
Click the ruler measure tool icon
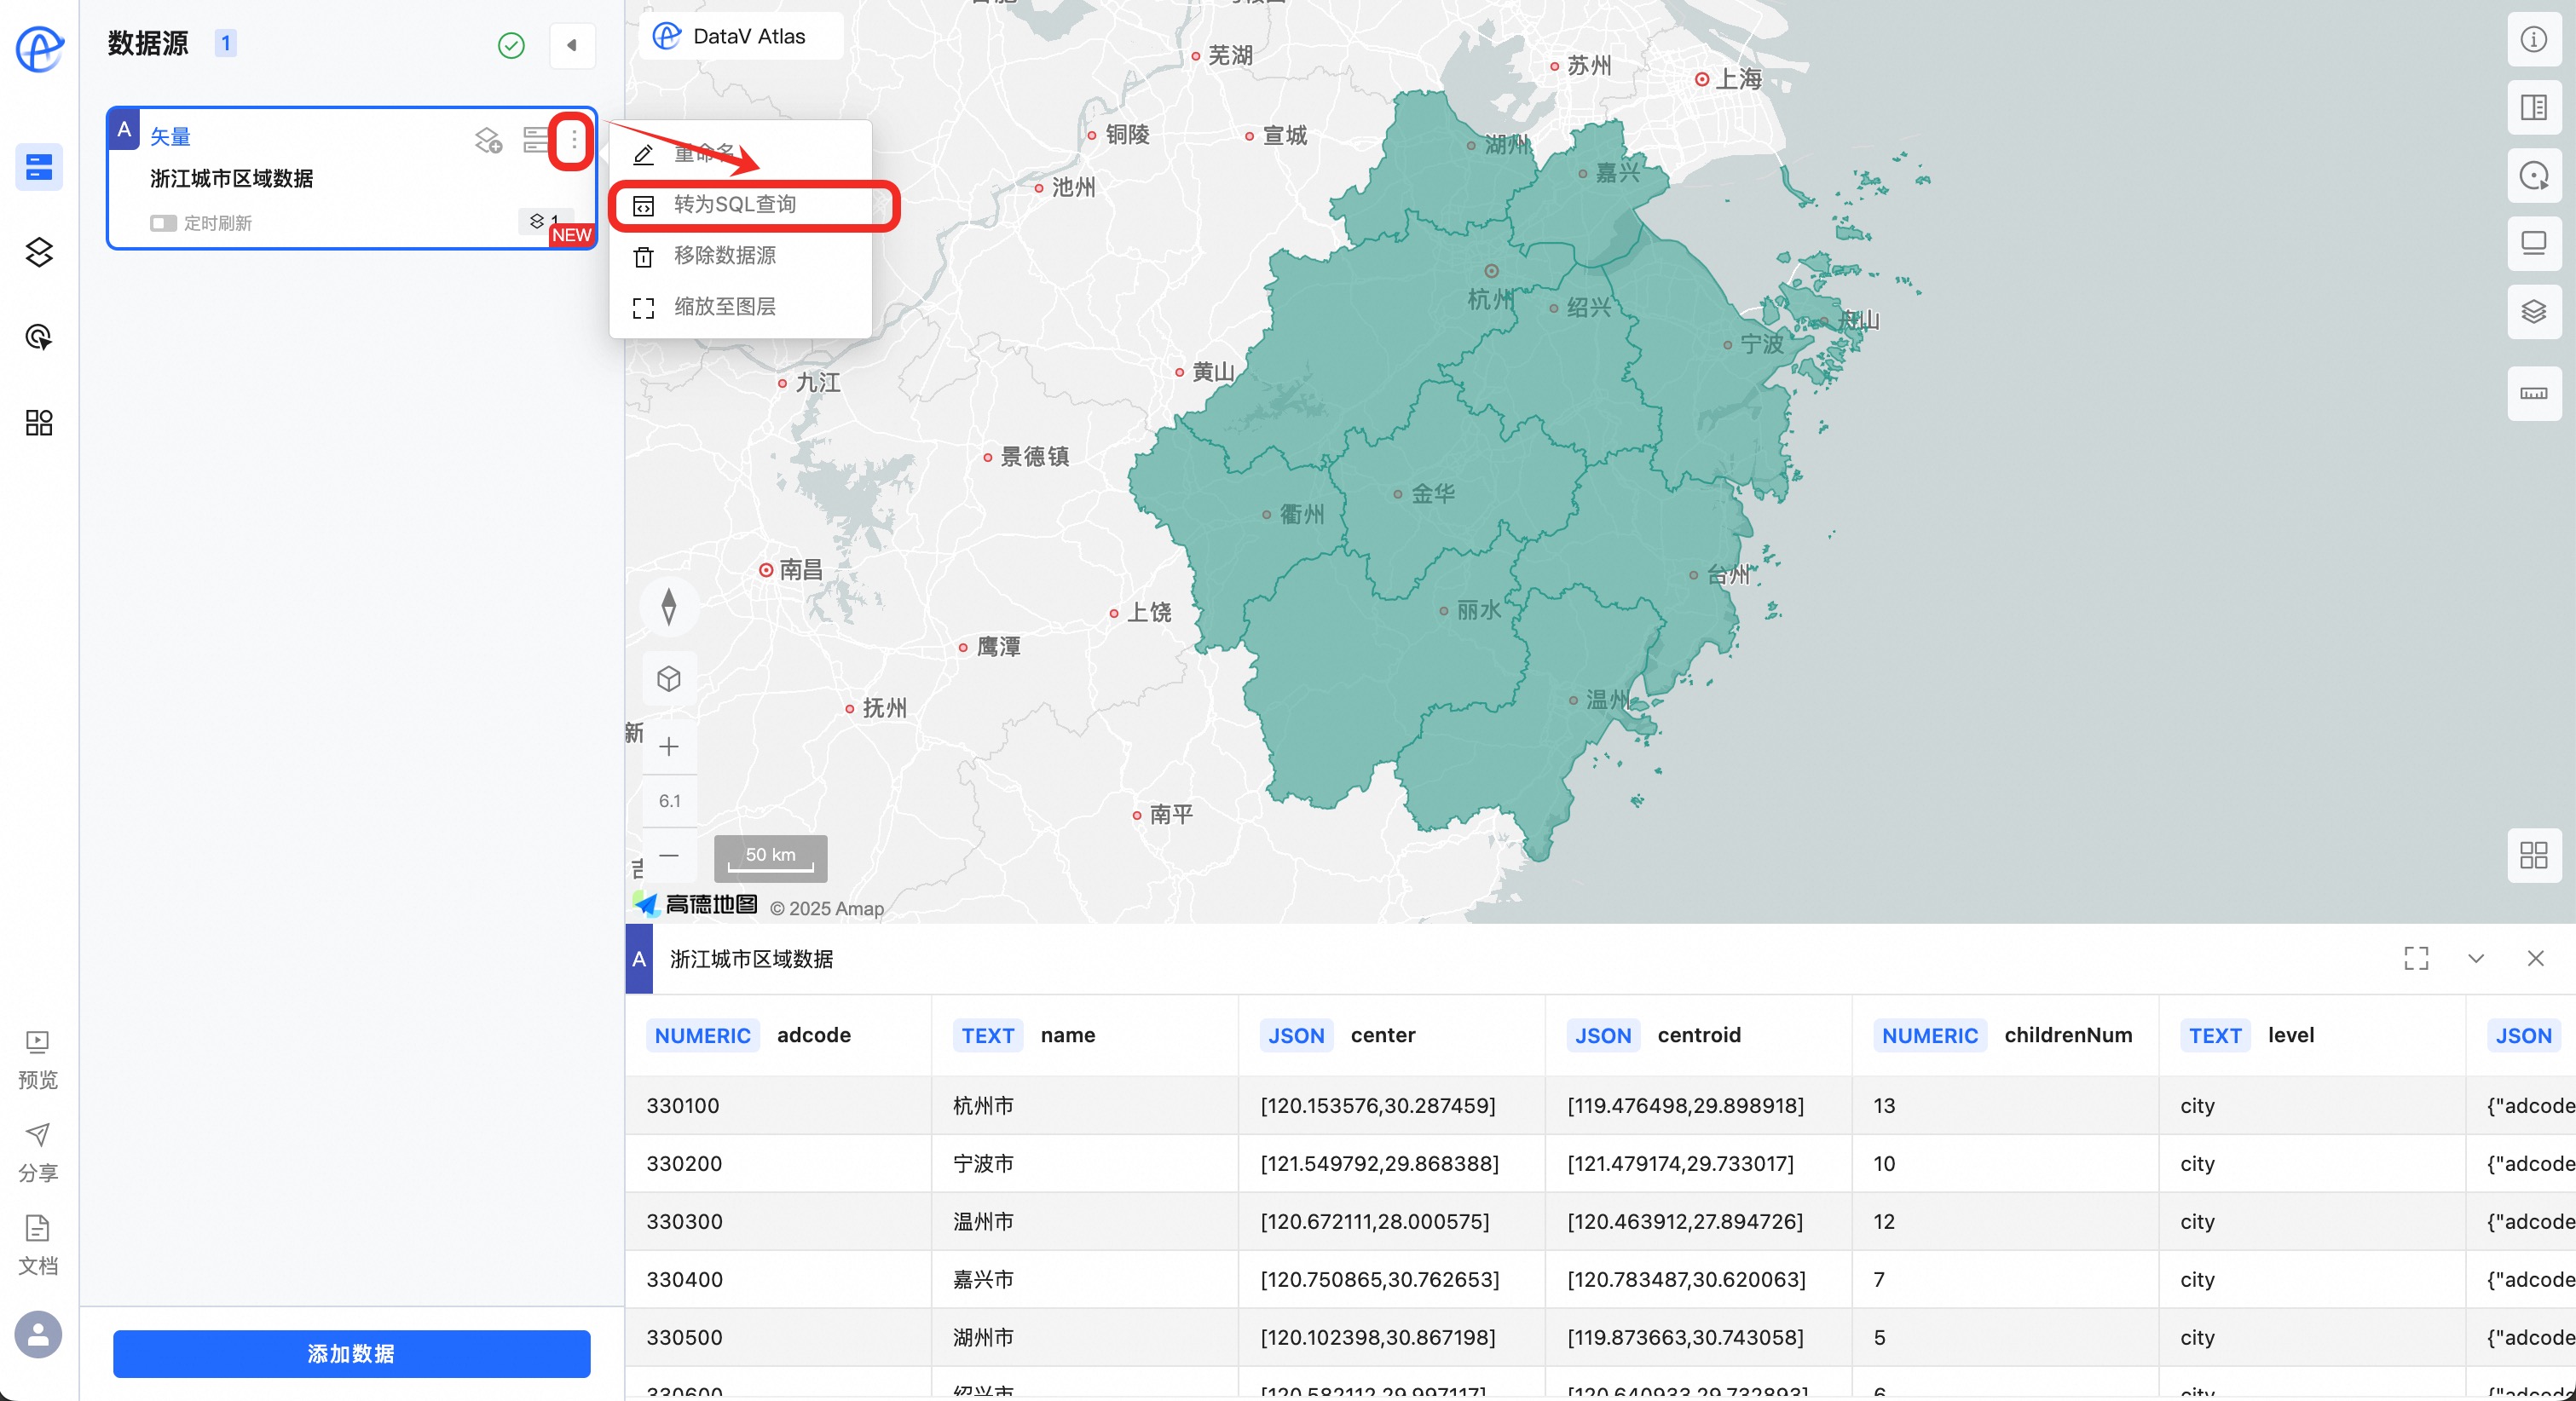(2533, 393)
